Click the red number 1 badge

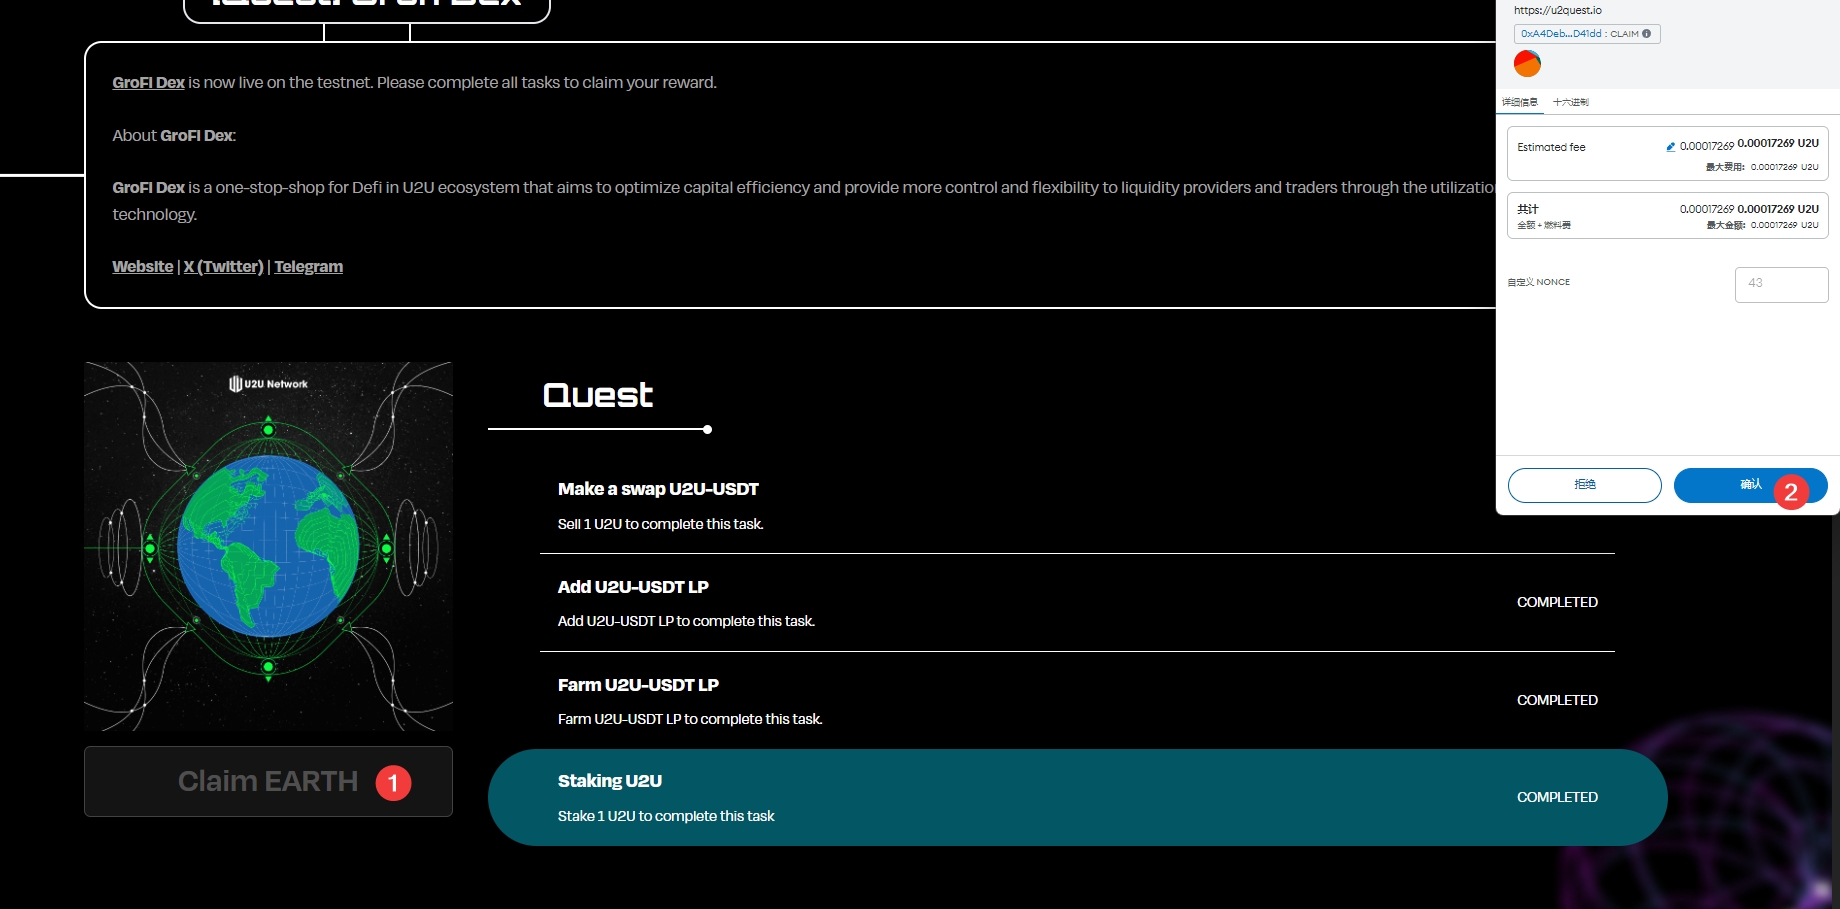[x=393, y=783]
